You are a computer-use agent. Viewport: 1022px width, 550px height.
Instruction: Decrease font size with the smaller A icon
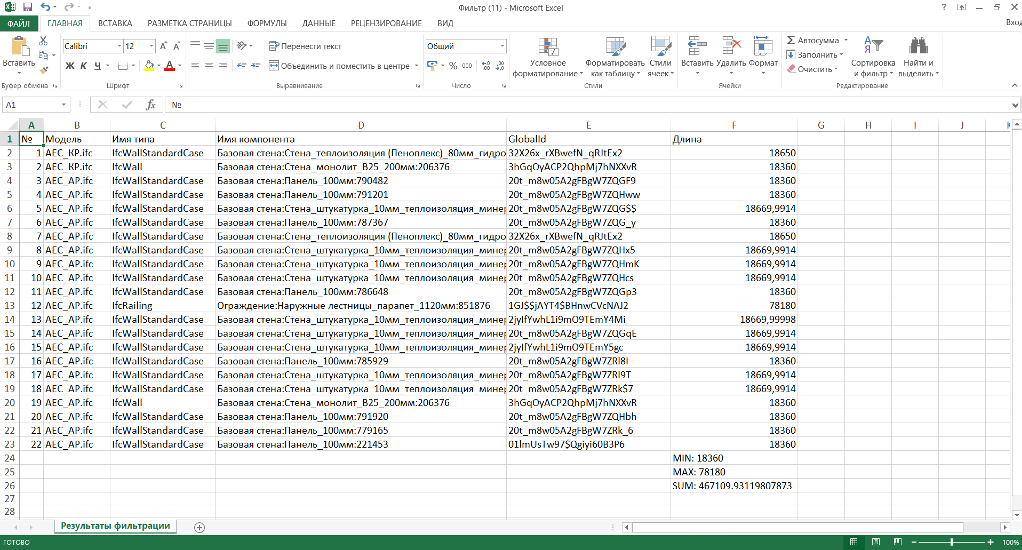point(177,46)
